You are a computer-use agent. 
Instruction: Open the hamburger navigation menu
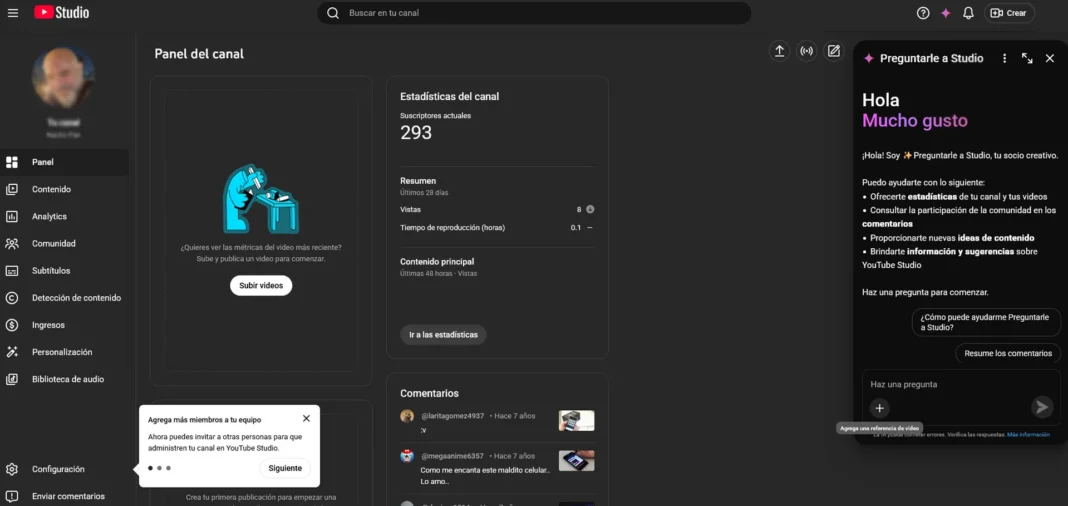tap(12, 13)
